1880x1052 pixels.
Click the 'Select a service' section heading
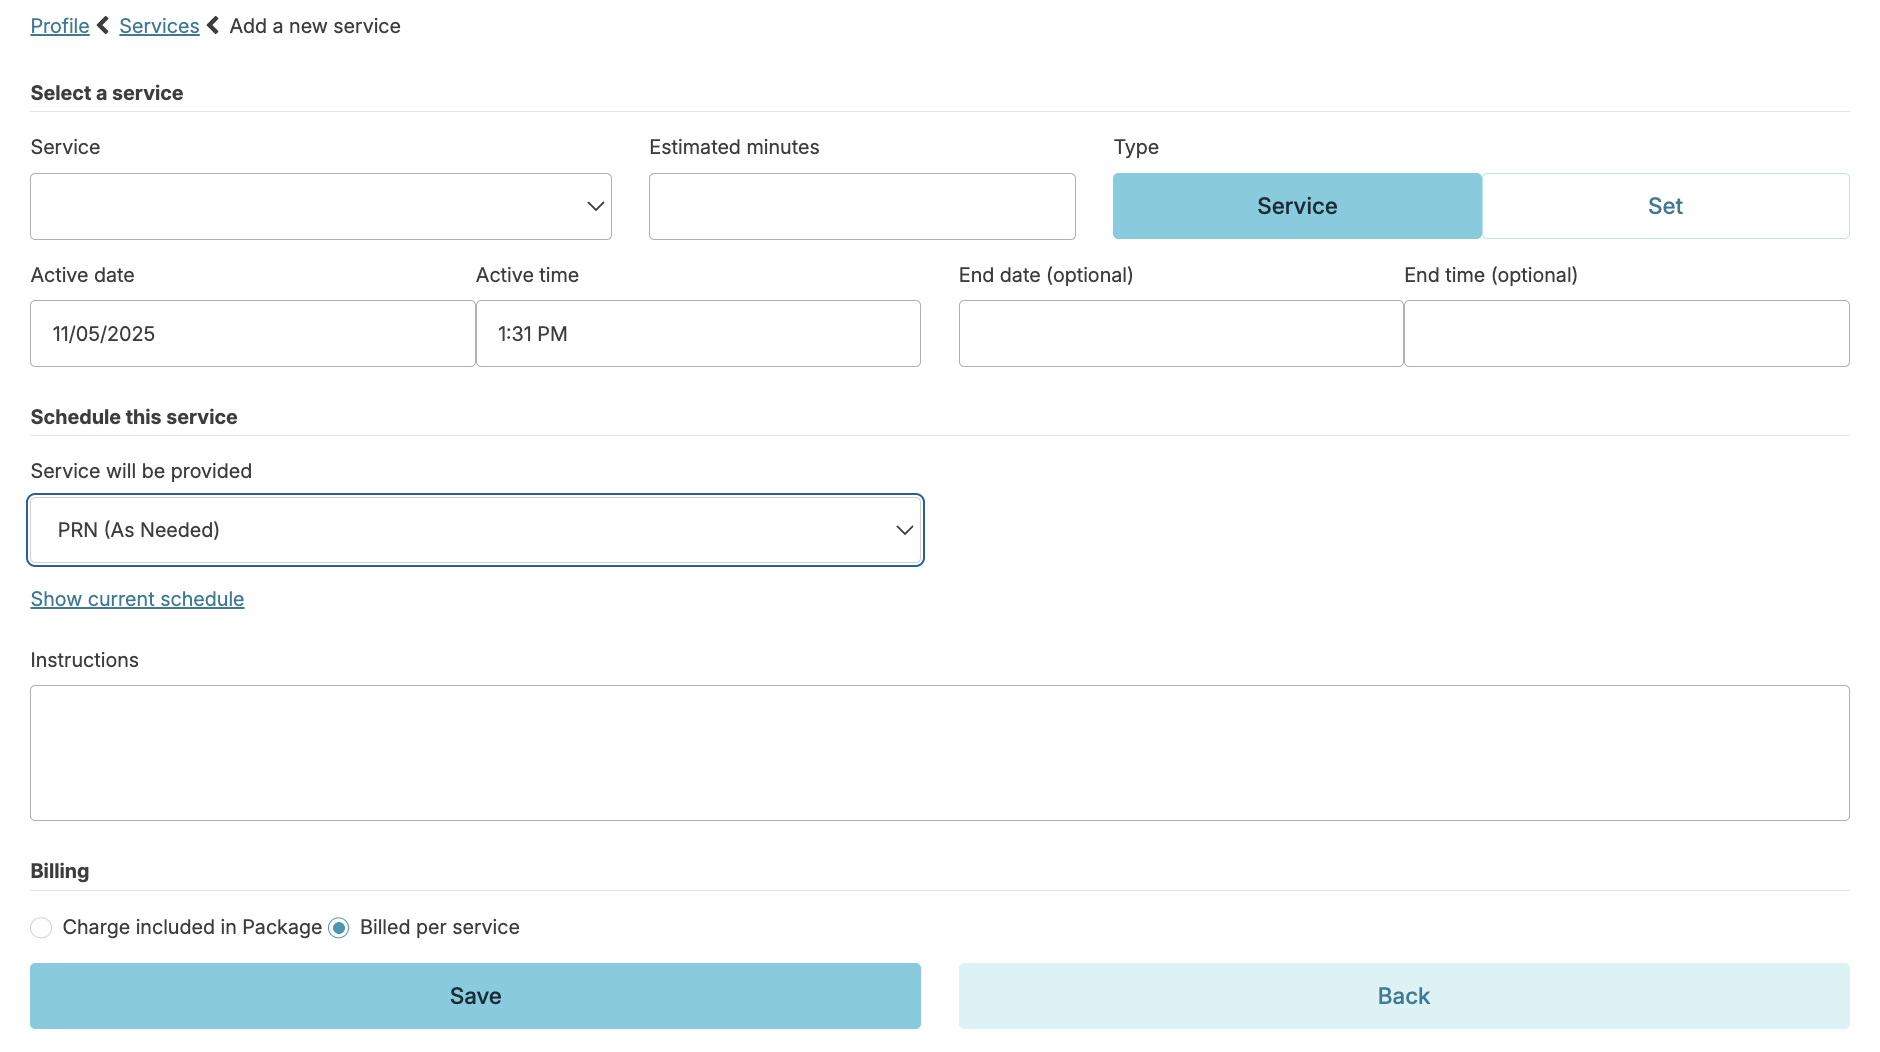(x=107, y=93)
